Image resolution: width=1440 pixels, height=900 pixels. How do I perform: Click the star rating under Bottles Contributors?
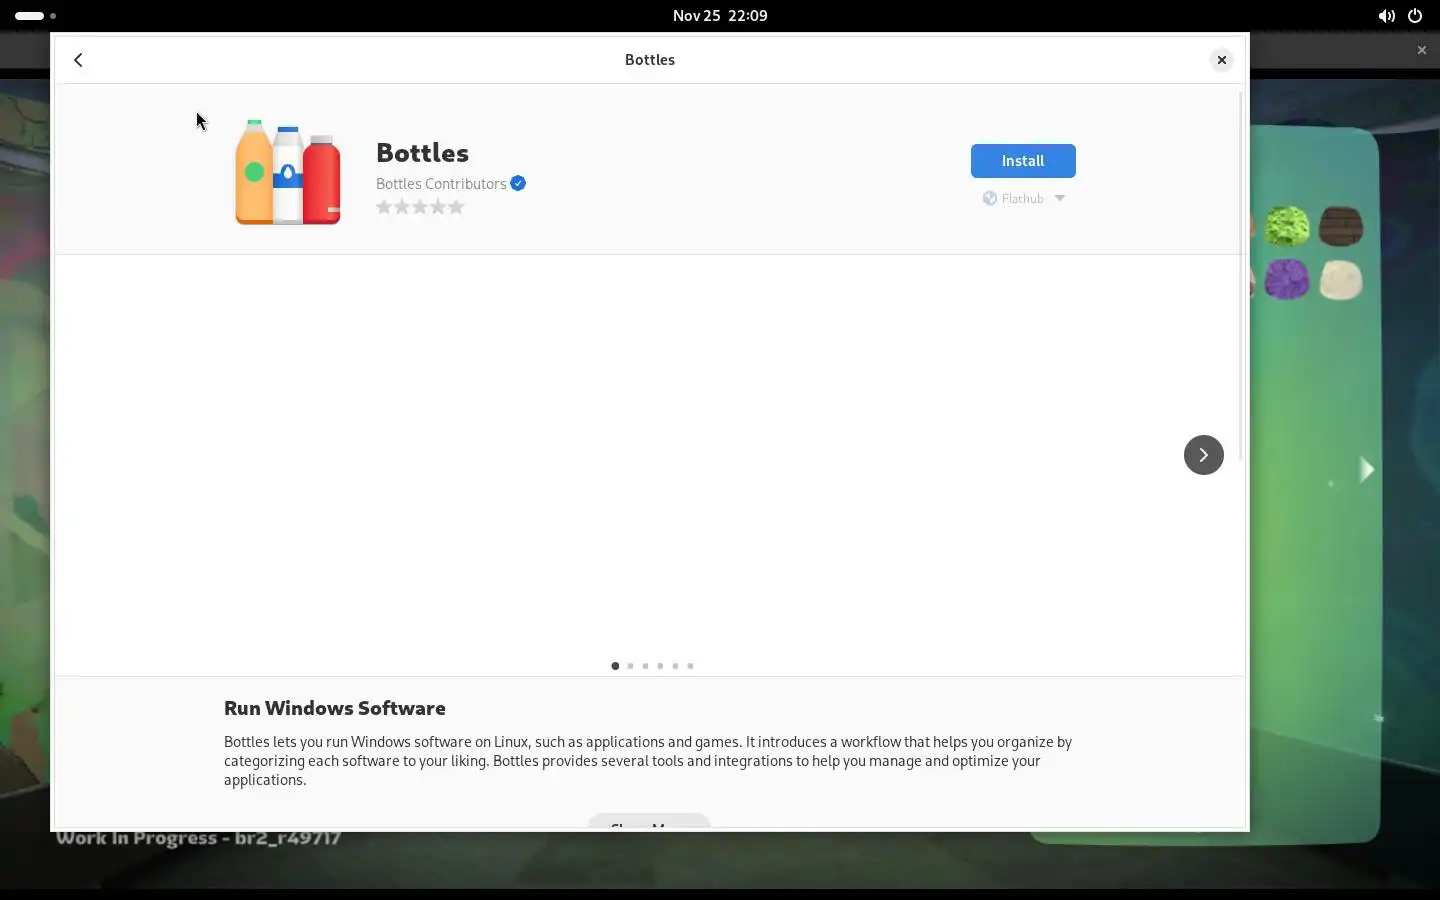pyautogui.click(x=420, y=207)
